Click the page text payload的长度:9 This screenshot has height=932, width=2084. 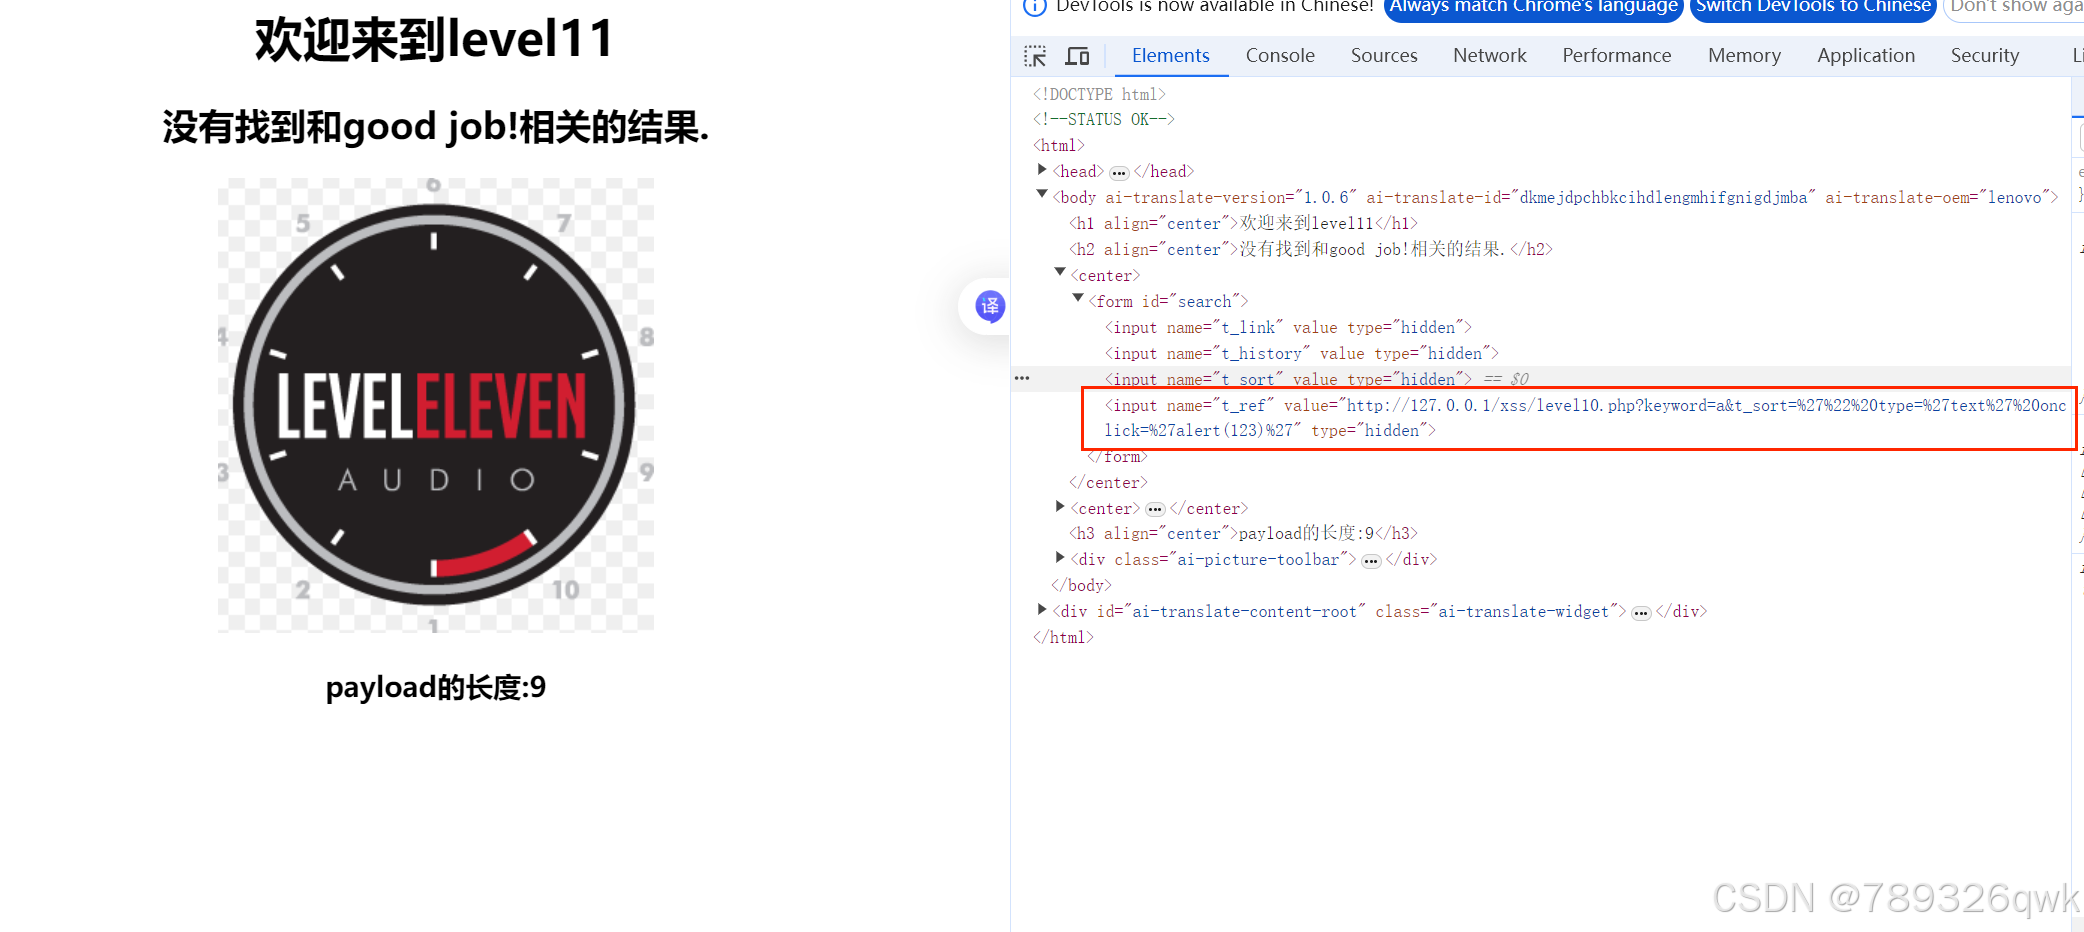point(435,687)
